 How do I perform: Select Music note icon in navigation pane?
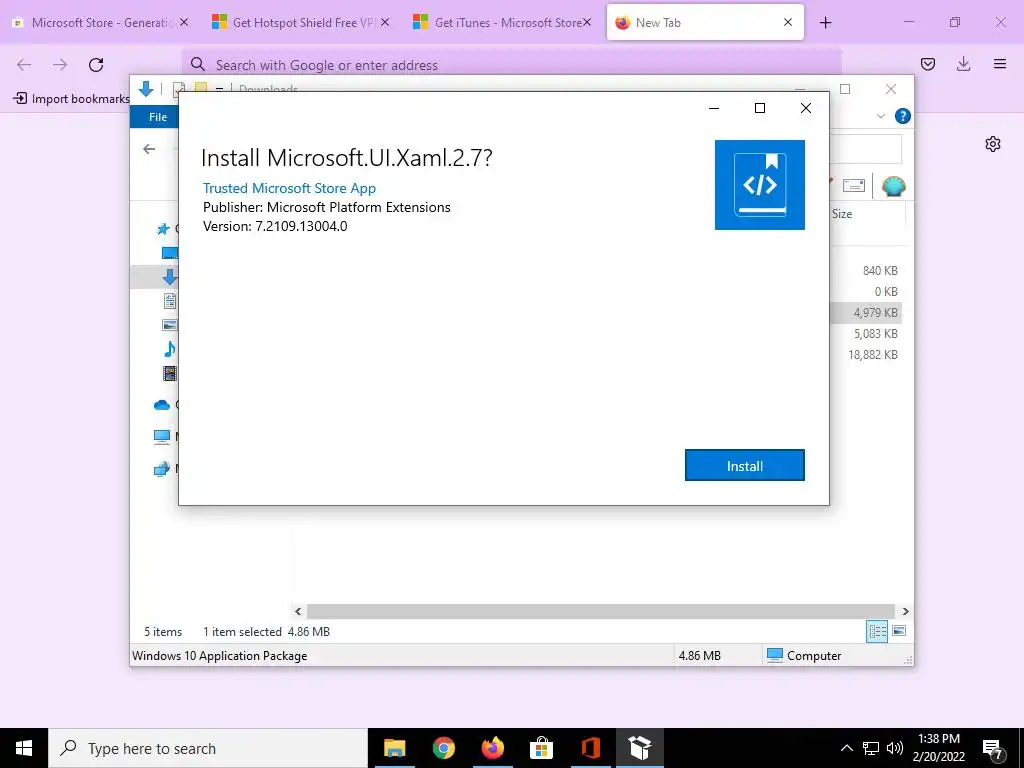coord(170,349)
